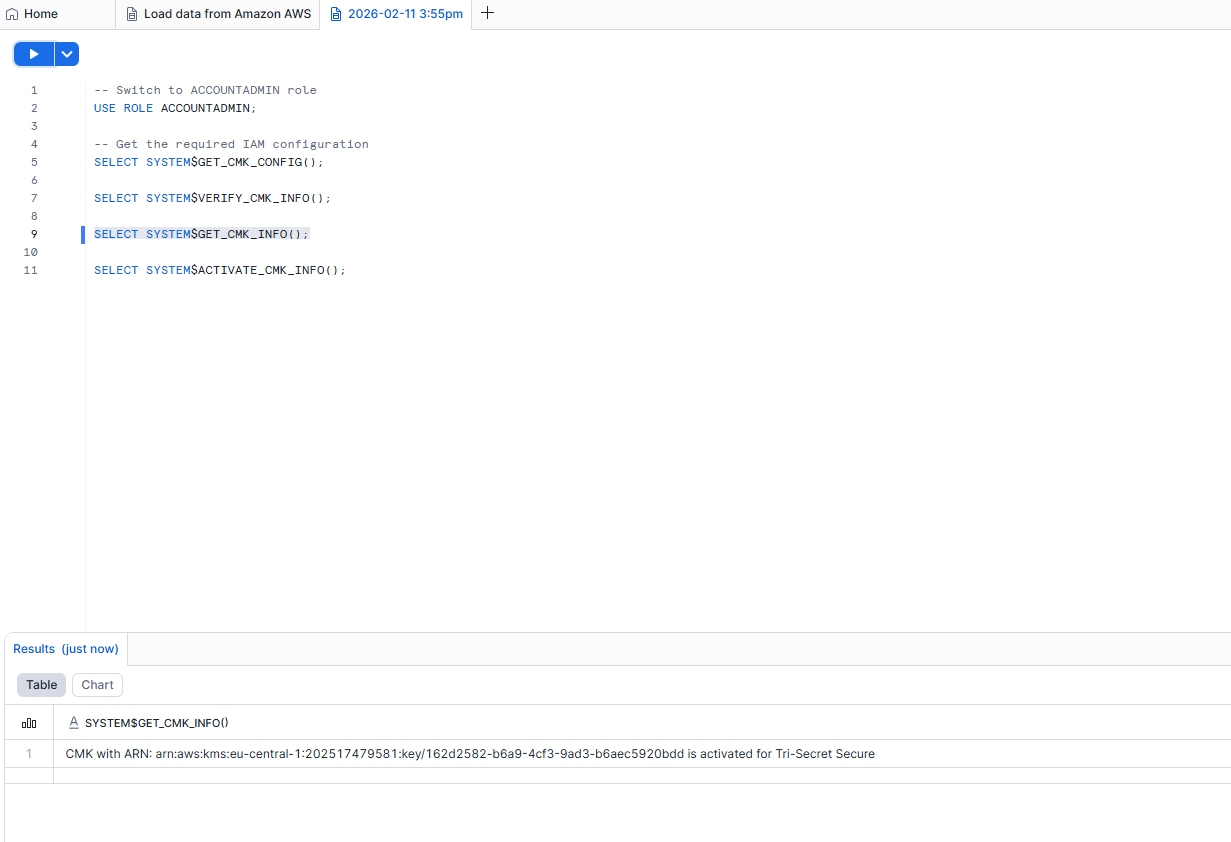Click the text type icon in column header
Viewport: 1231px width, 842px height.
coord(73,723)
